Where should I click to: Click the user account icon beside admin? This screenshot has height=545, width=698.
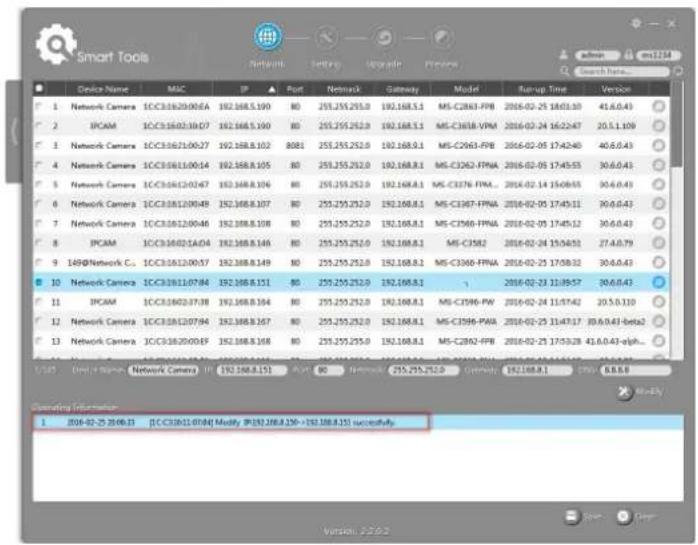564,55
